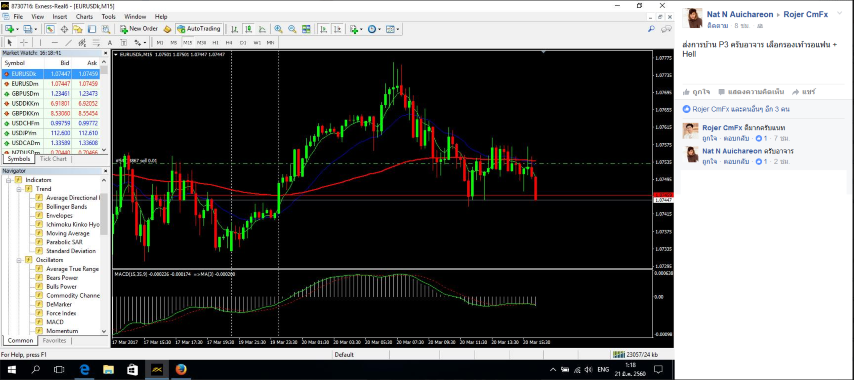The image size is (854, 380).
Task: Select the trendline drawing tool
Action: click(x=69, y=42)
